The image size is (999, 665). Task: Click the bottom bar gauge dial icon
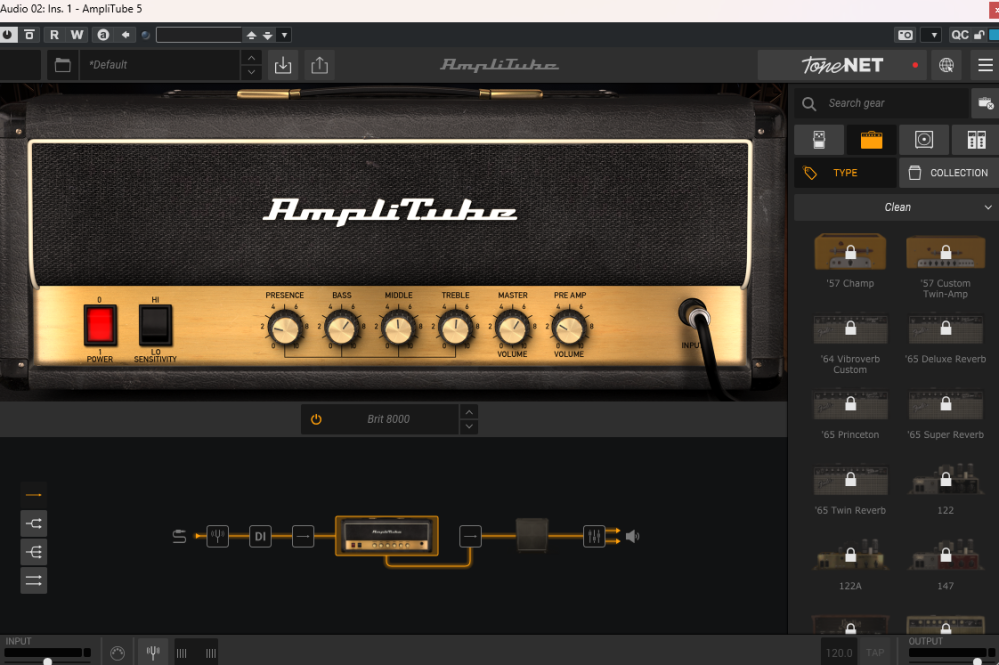point(117,653)
